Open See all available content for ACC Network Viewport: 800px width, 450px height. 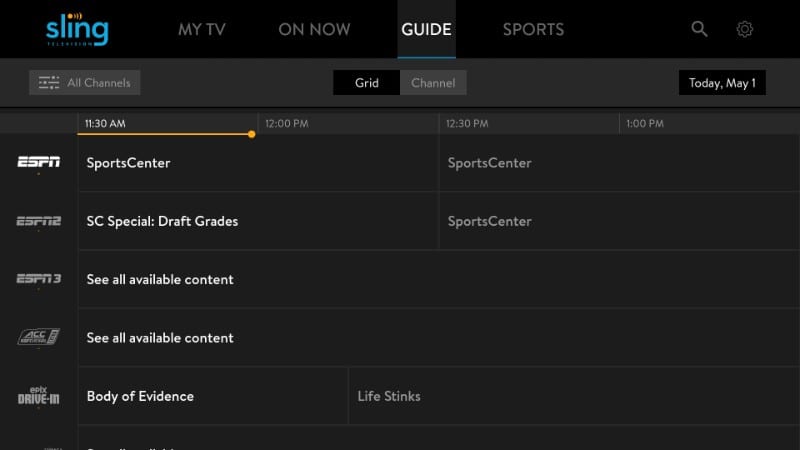[439, 337]
